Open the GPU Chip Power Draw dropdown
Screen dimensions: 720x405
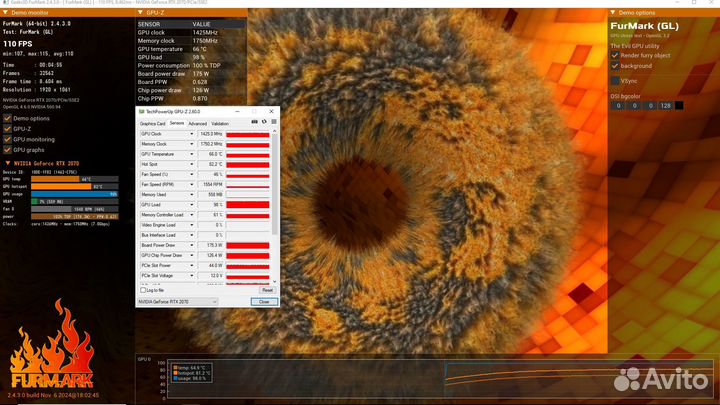click(x=191, y=255)
